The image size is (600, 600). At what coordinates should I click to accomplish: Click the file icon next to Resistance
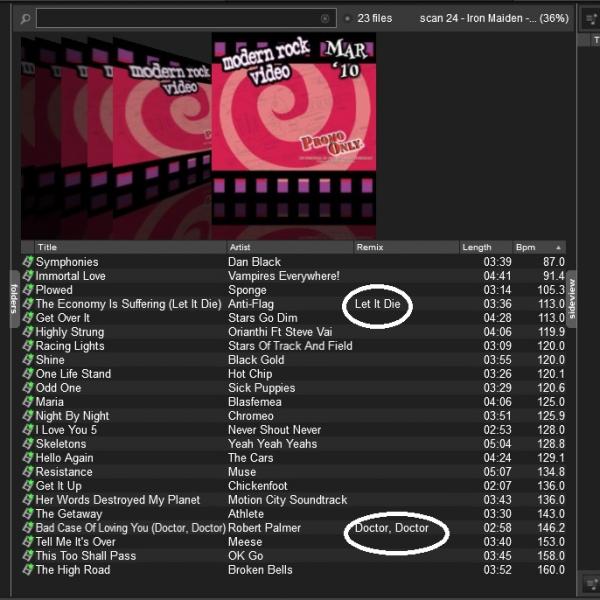[28, 472]
